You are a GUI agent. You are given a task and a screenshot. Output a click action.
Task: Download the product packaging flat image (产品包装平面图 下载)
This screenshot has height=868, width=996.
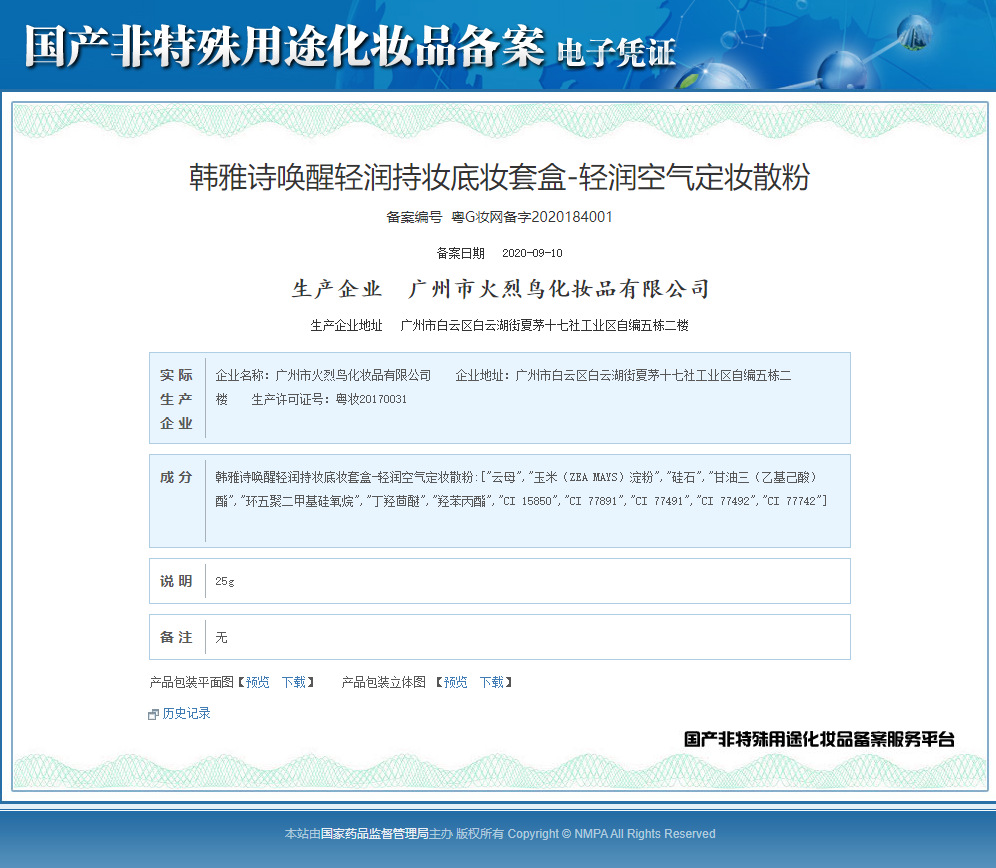click(293, 682)
